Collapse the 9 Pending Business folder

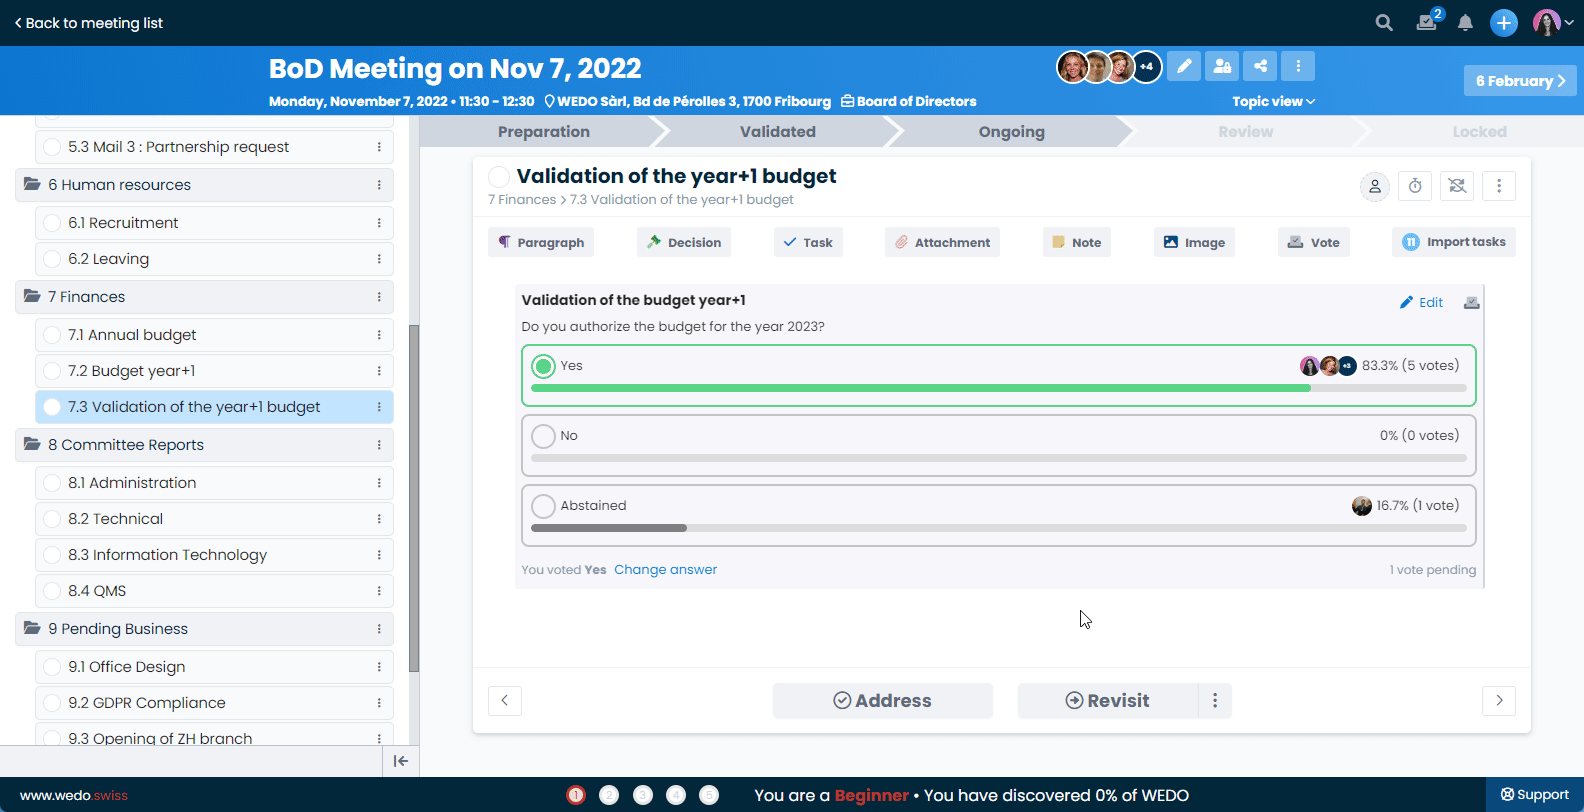32,628
